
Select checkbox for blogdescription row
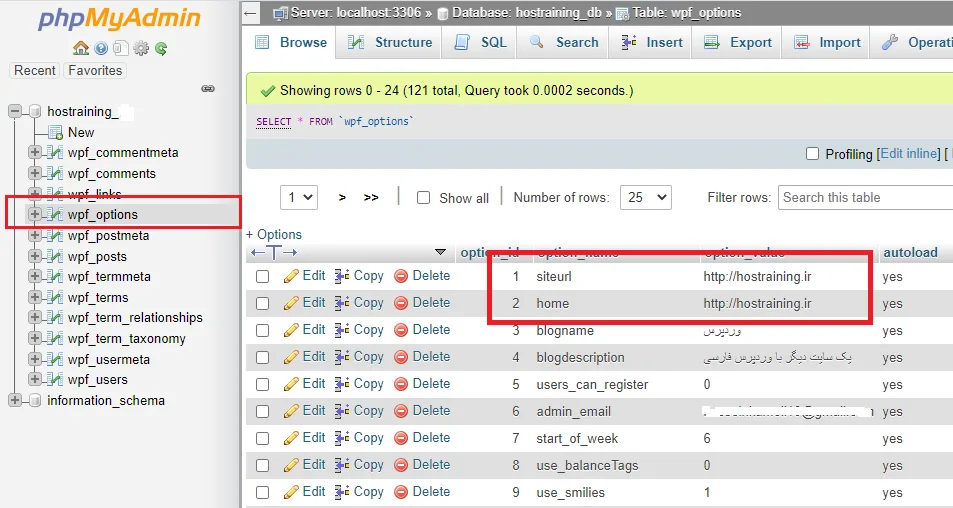coord(263,357)
